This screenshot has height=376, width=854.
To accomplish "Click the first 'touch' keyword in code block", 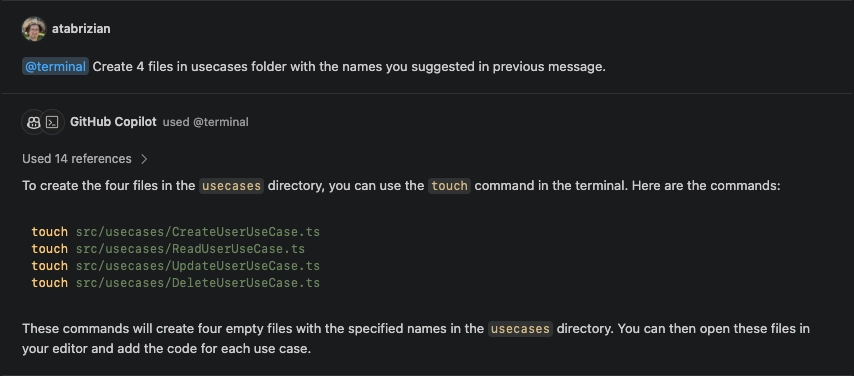I will point(50,232).
